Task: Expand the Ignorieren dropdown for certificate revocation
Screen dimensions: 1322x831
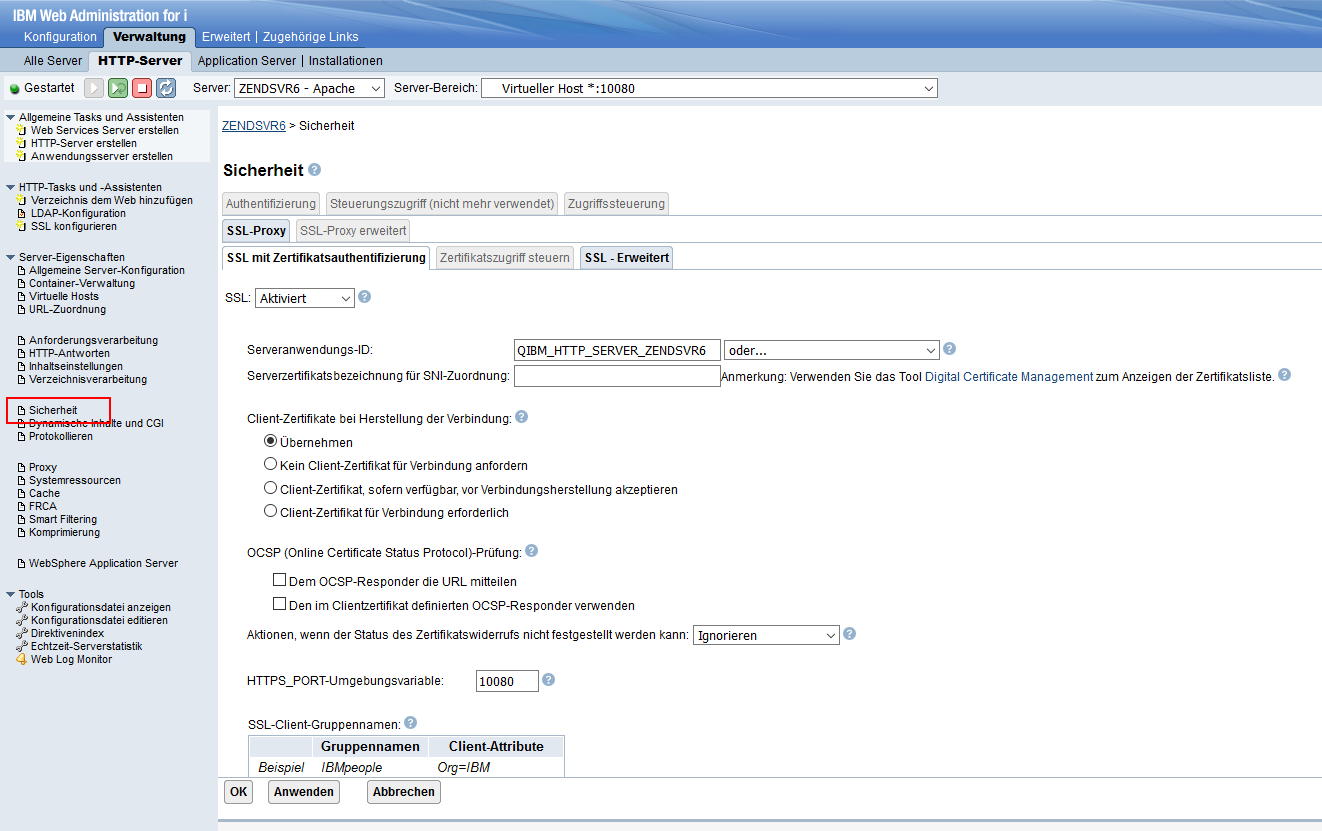Action: 766,635
